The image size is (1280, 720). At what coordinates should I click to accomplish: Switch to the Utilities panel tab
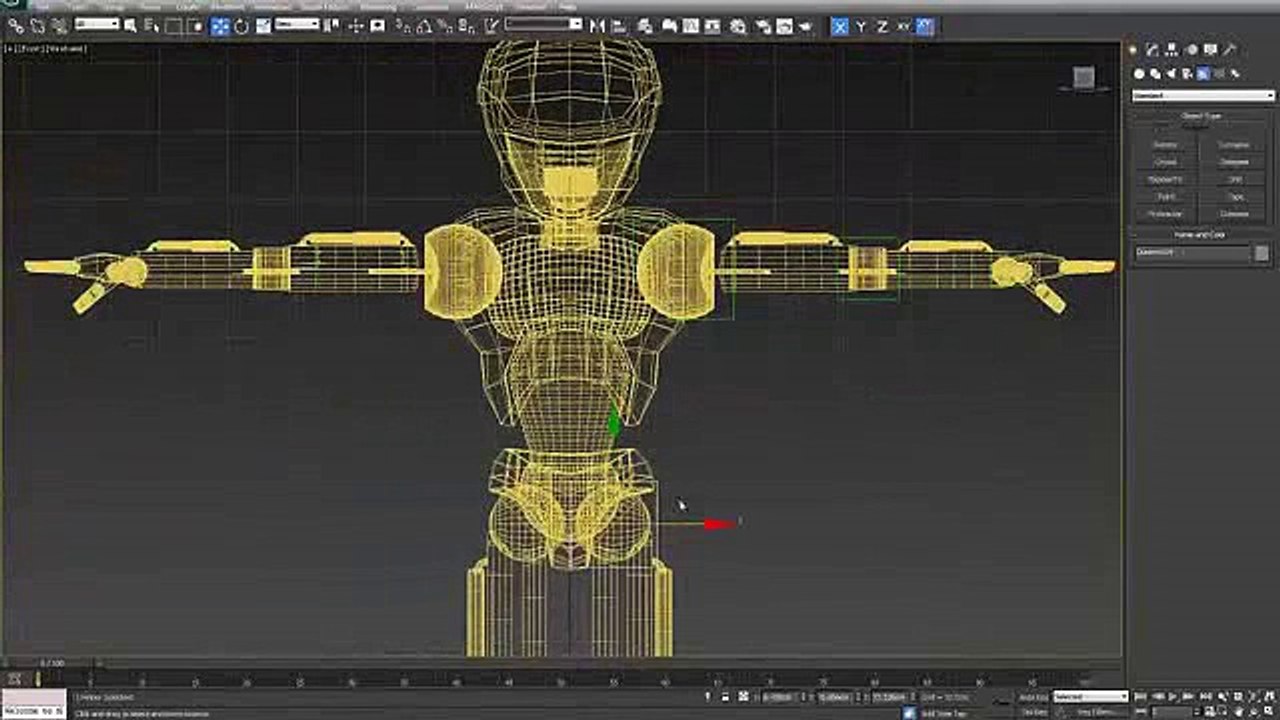pos(1230,49)
